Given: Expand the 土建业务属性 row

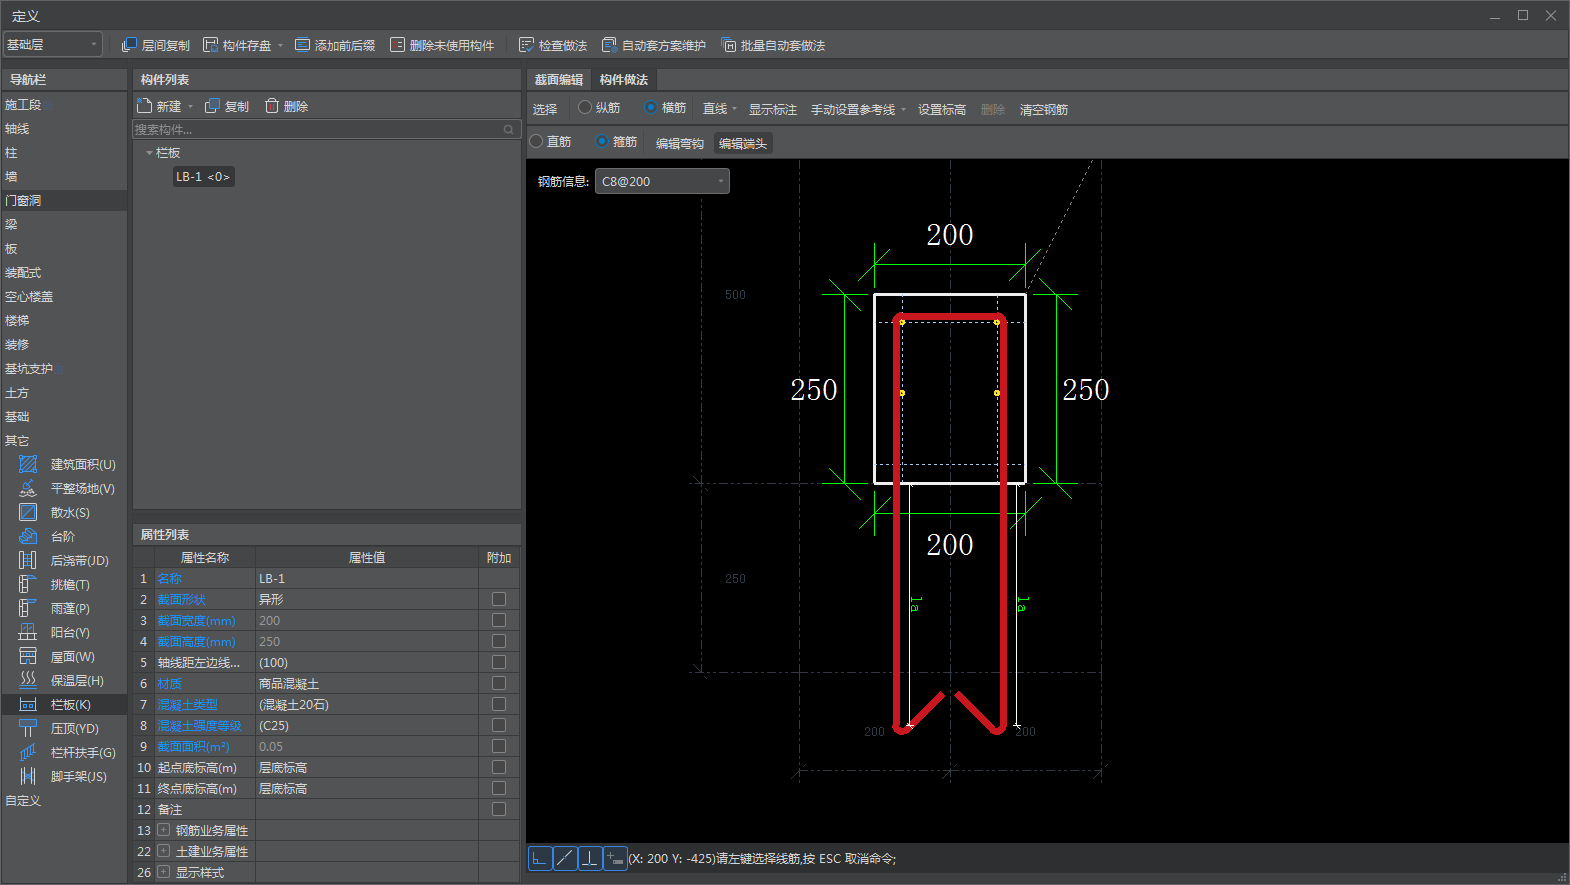Looking at the screenshot, I should click(x=164, y=851).
